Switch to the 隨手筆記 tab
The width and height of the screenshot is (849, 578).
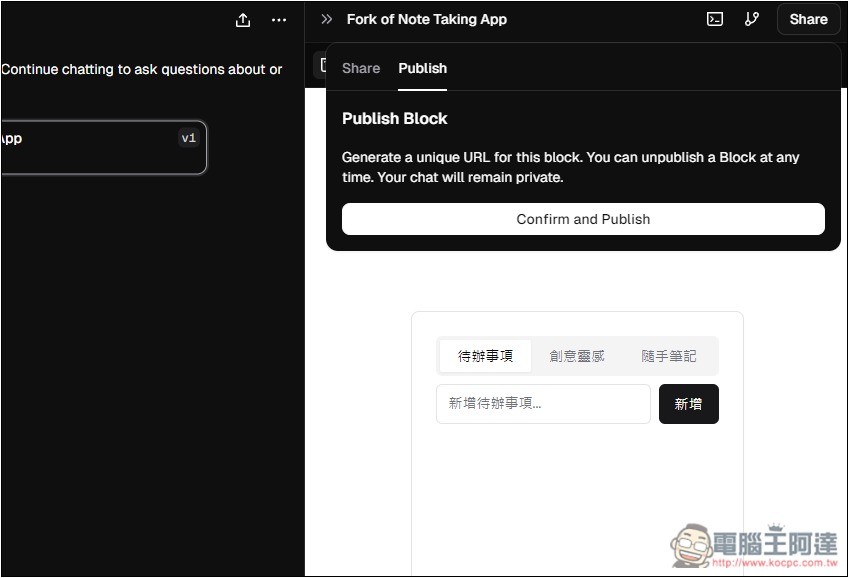(x=669, y=356)
